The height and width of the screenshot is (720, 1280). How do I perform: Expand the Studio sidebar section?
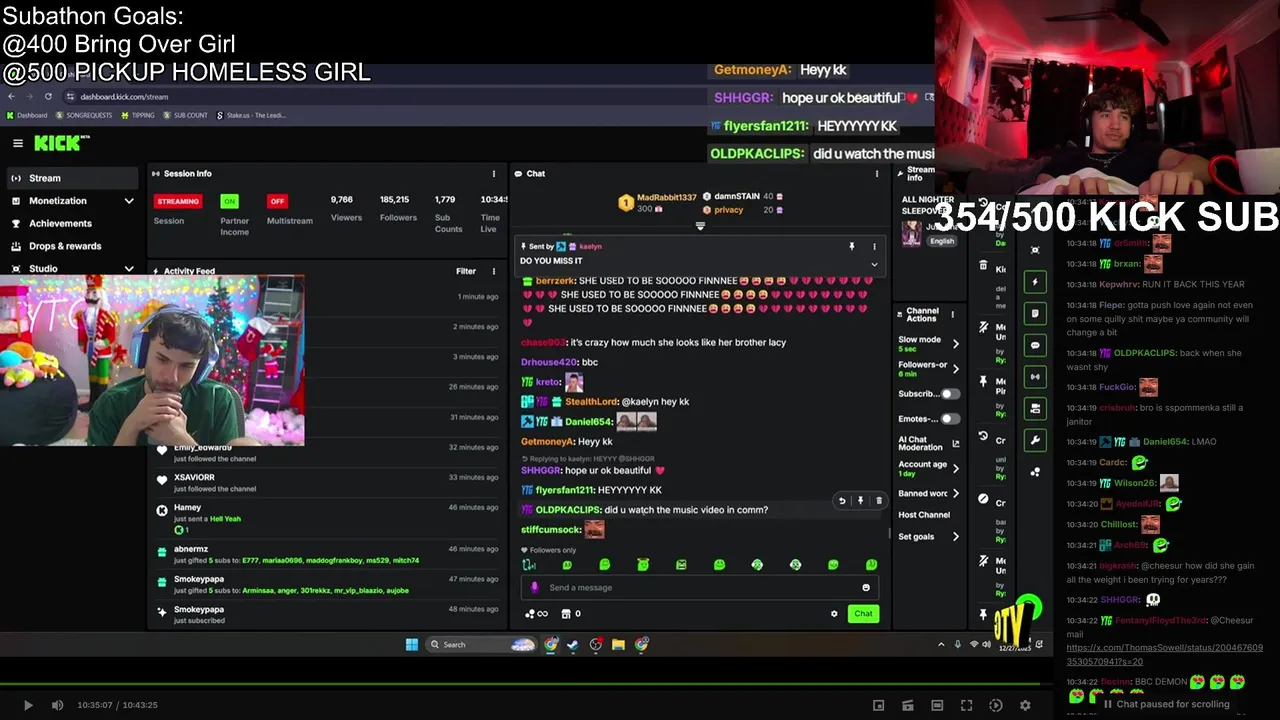pos(129,269)
